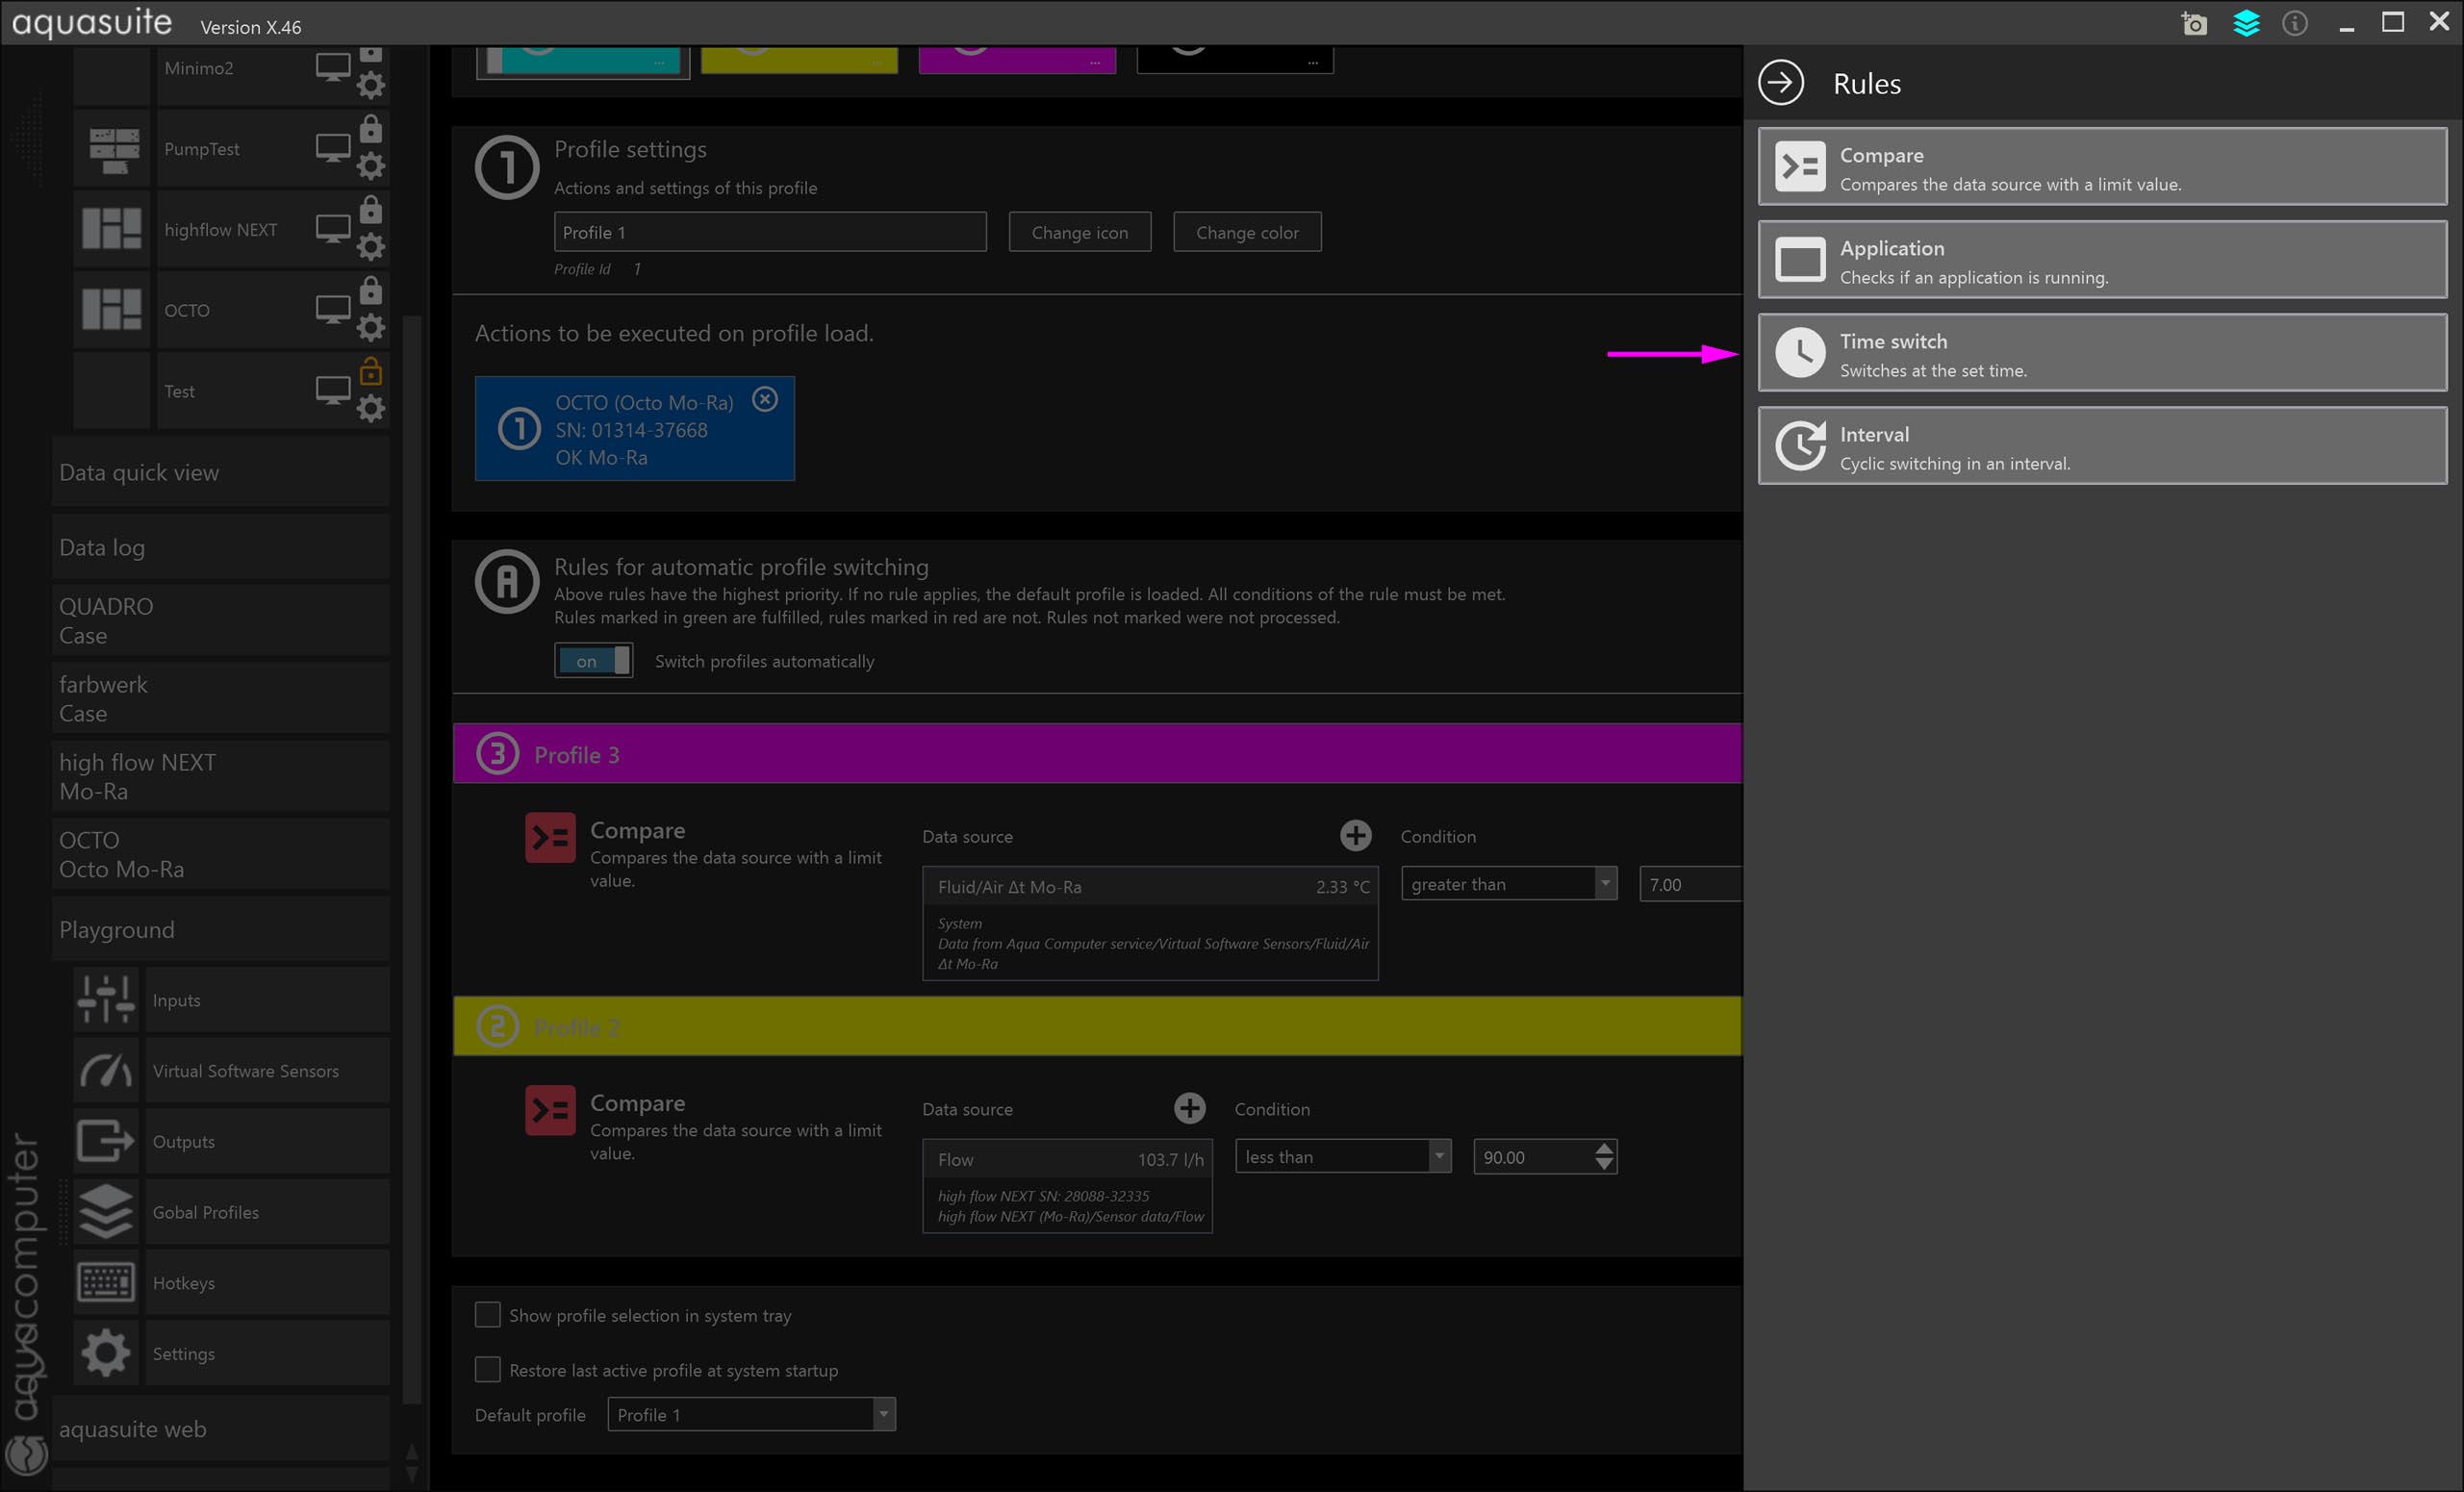Click the Change icon button
Viewport: 2464px width, 1492px height.
[x=1079, y=233]
